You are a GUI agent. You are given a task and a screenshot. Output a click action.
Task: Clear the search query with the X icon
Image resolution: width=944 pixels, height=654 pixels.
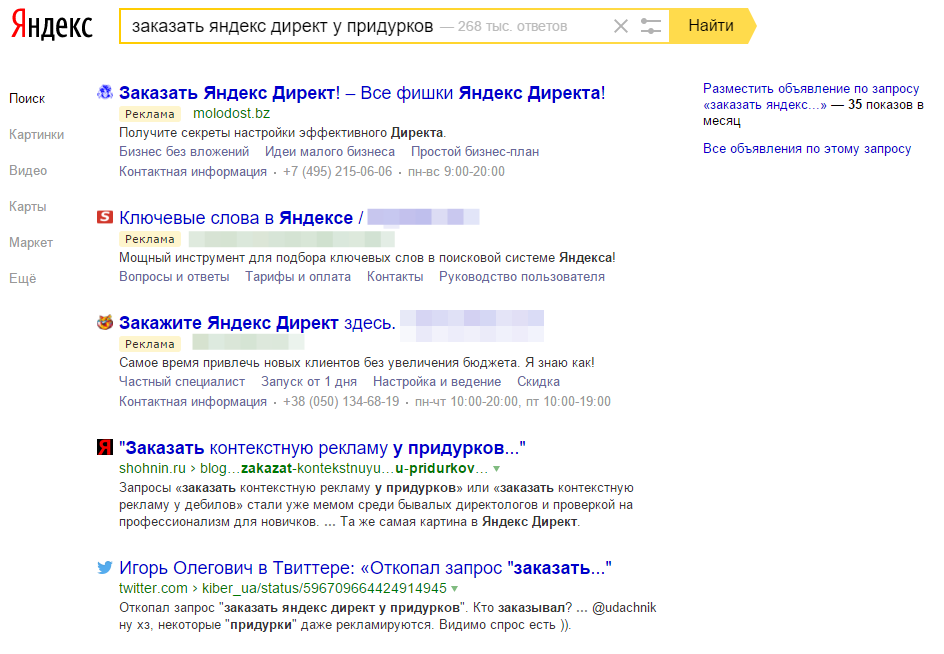point(621,26)
